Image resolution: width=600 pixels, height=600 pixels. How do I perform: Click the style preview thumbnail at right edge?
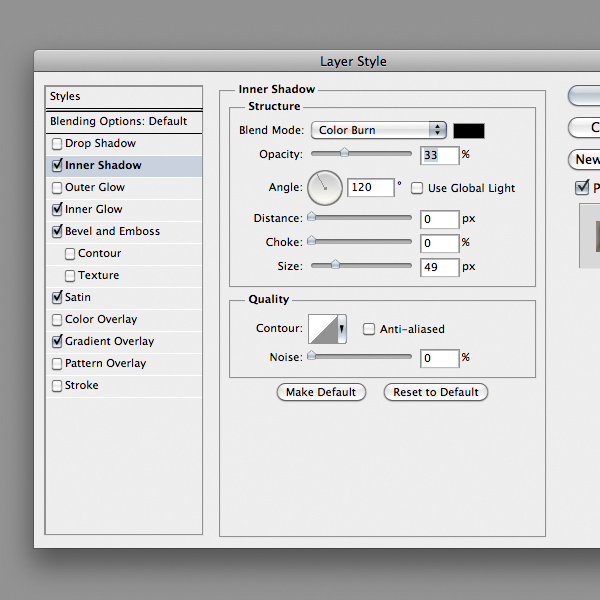[x=590, y=236]
